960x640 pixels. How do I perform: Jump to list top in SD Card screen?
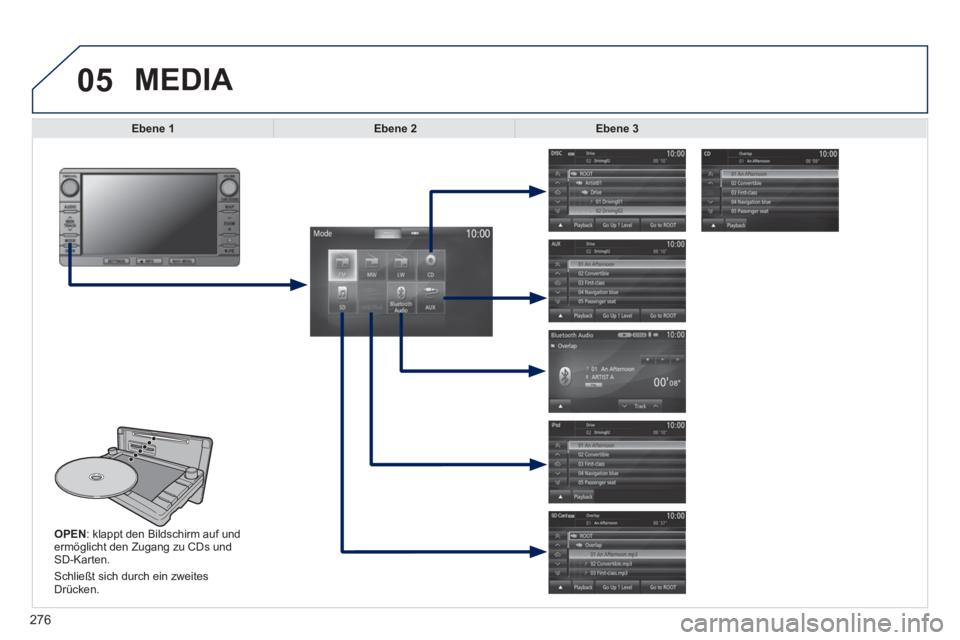pos(557,536)
